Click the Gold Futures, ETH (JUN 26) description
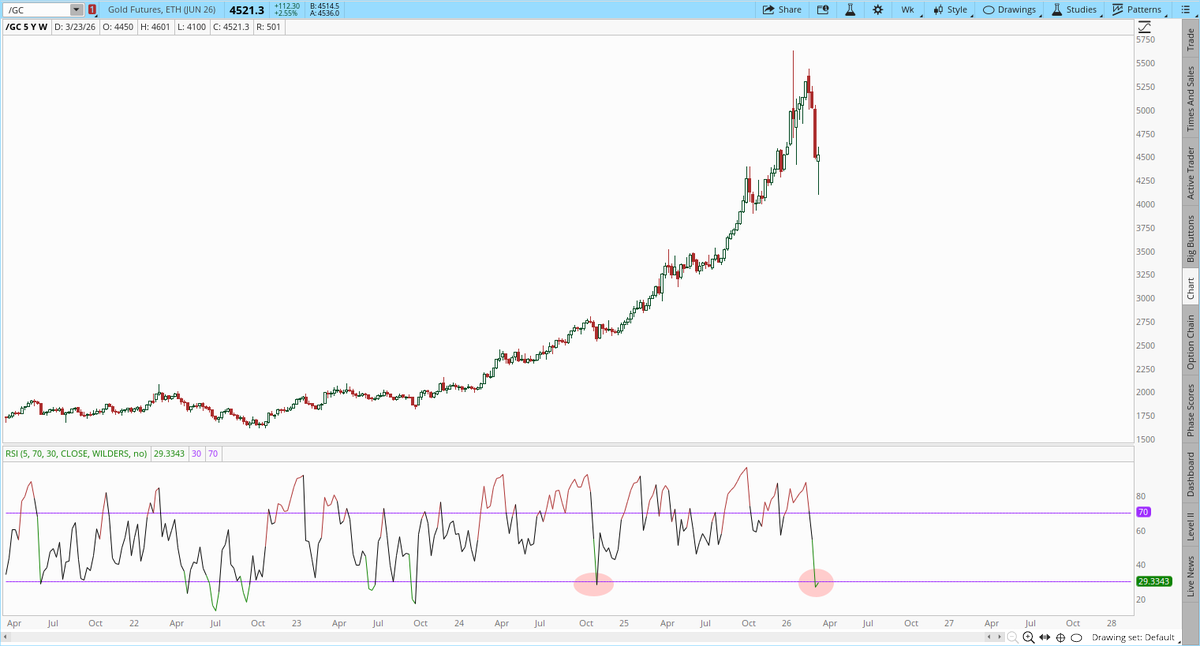Image resolution: width=1200 pixels, height=646 pixels. (161, 9)
